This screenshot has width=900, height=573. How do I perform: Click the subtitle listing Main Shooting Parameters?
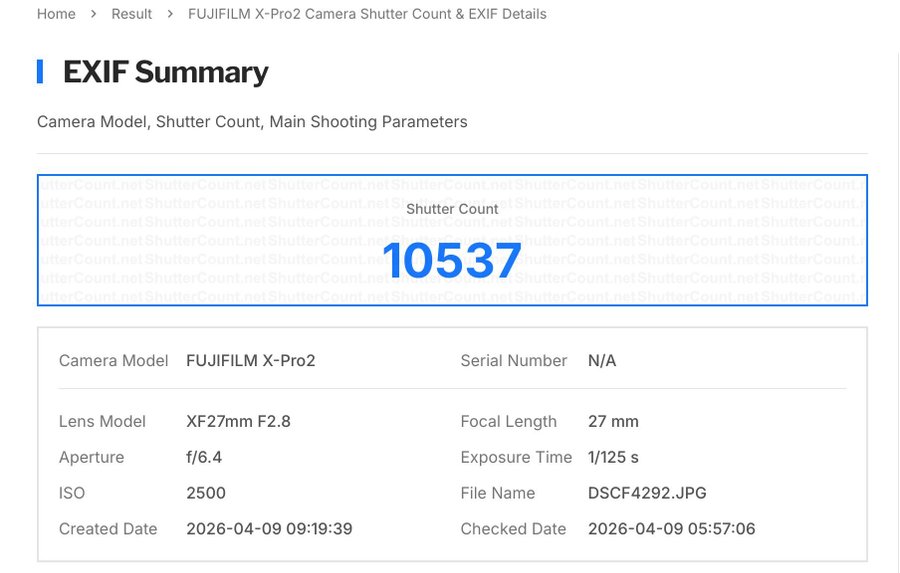click(x=252, y=122)
